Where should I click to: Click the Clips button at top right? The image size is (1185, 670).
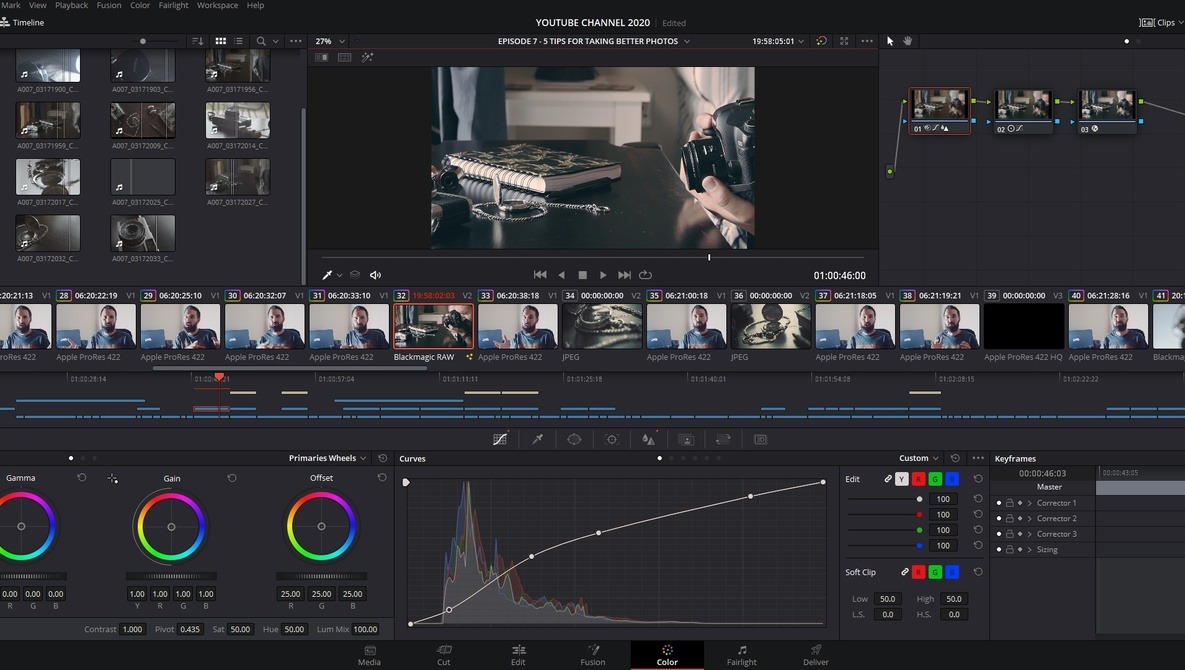pos(1159,22)
